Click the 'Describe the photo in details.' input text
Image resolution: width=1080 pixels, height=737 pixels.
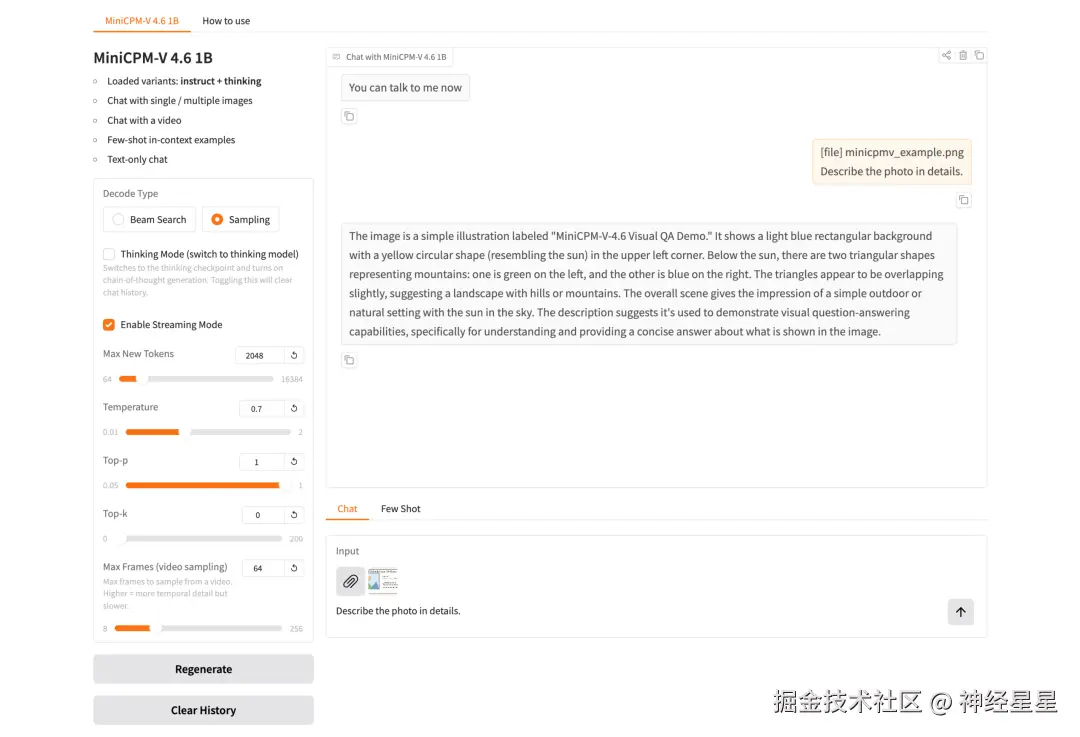[x=398, y=611]
